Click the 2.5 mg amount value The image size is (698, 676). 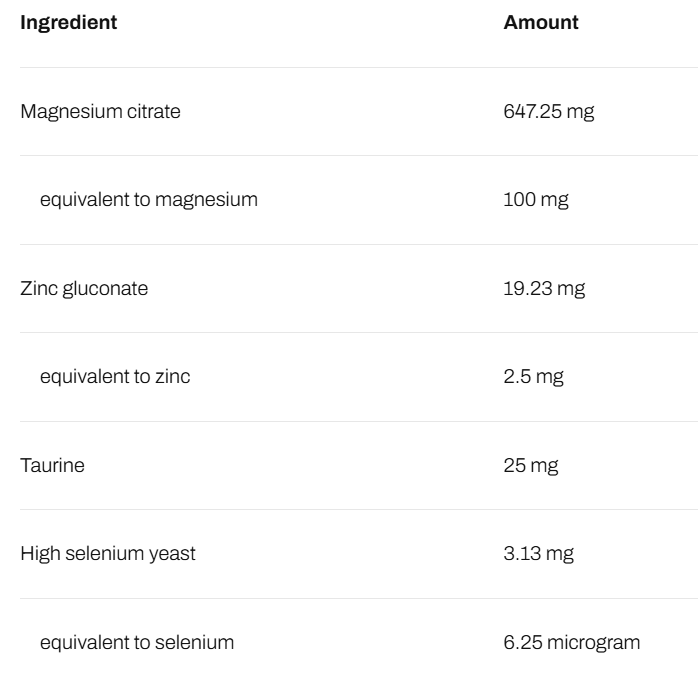point(531,377)
